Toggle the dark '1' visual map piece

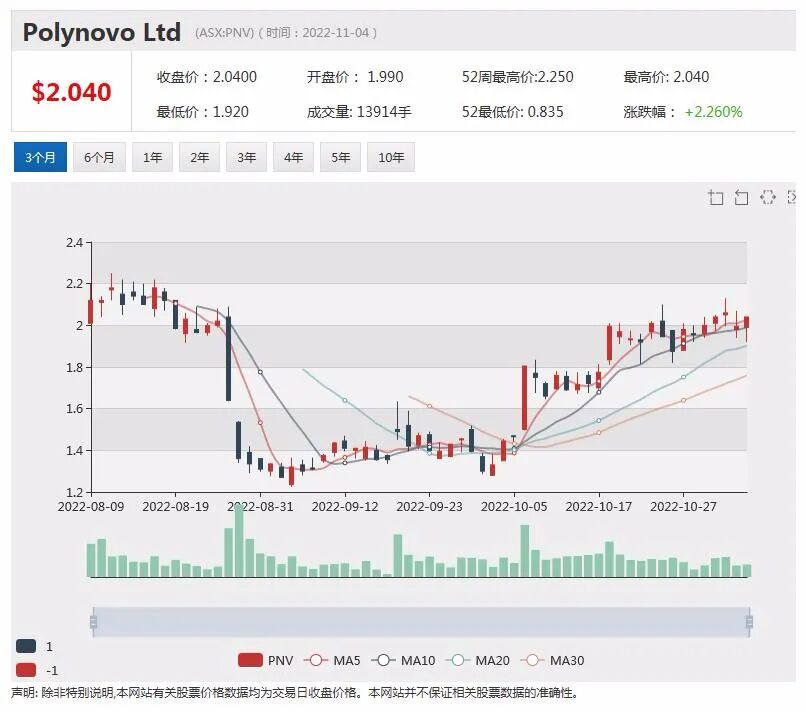(34, 647)
